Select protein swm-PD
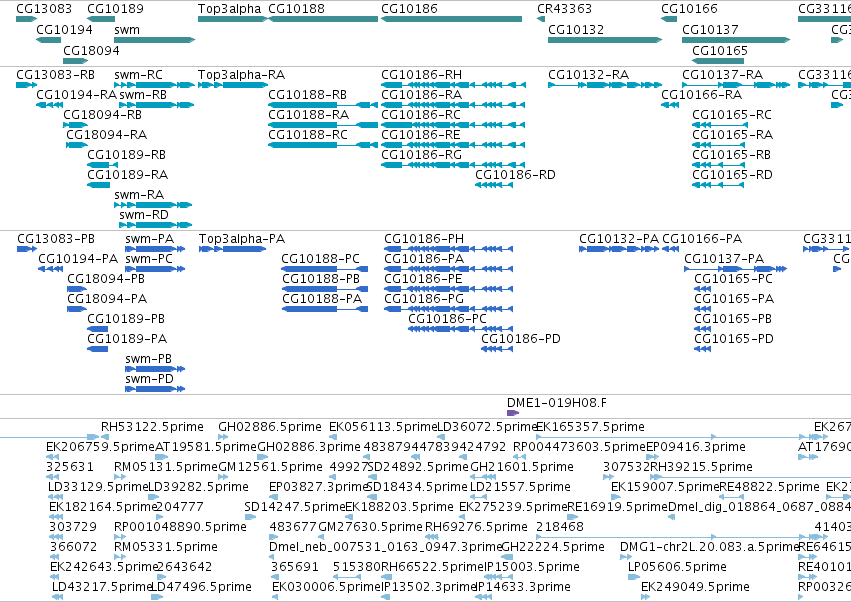851x602 pixels. click(149, 378)
